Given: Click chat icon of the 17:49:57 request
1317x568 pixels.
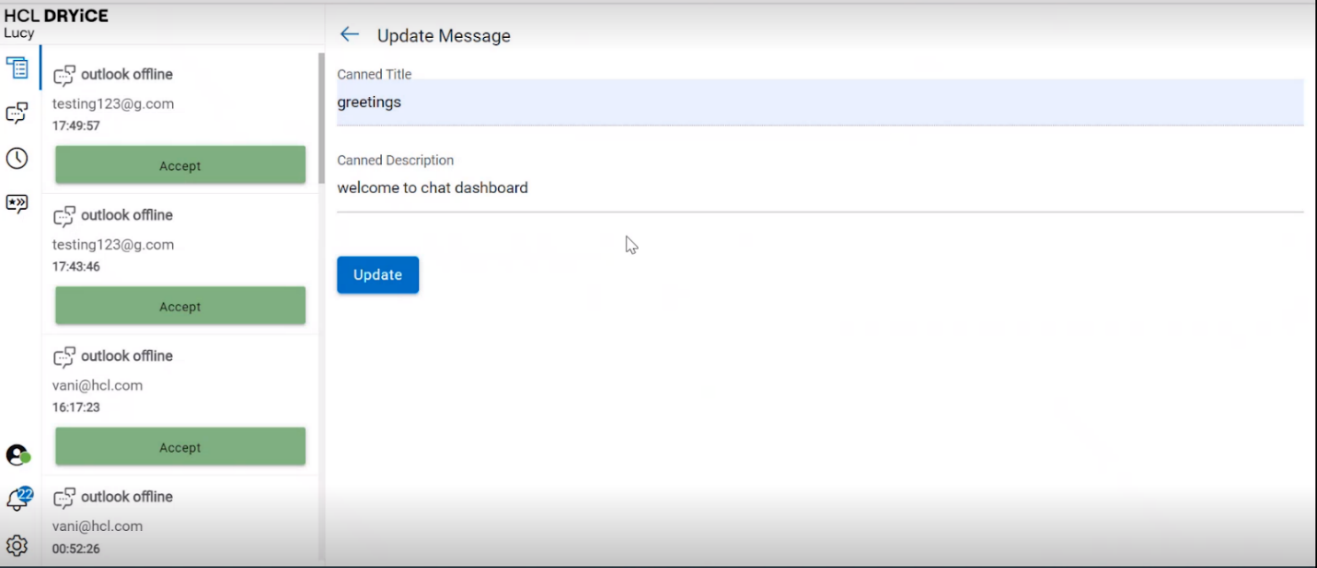Looking at the screenshot, I should [x=64, y=76].
